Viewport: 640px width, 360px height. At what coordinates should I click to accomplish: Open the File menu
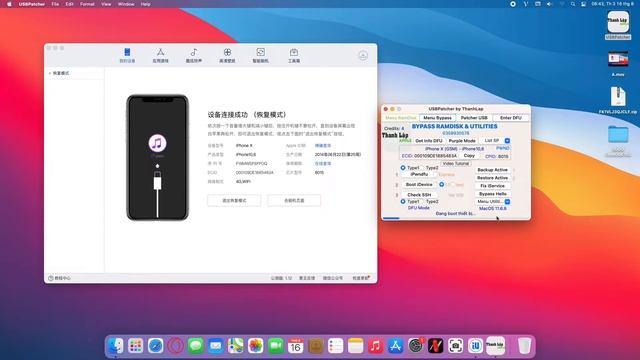(55, 4)
